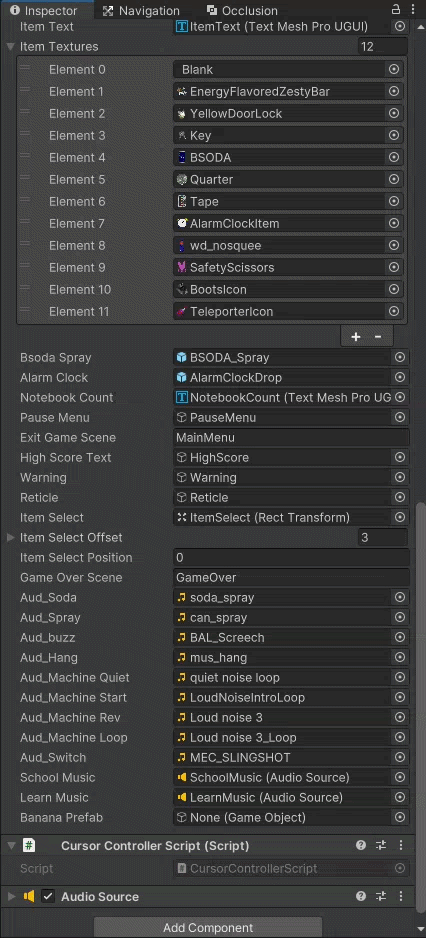
Task: Open object picker for TeleporterIcon
Action: [394, 312]
